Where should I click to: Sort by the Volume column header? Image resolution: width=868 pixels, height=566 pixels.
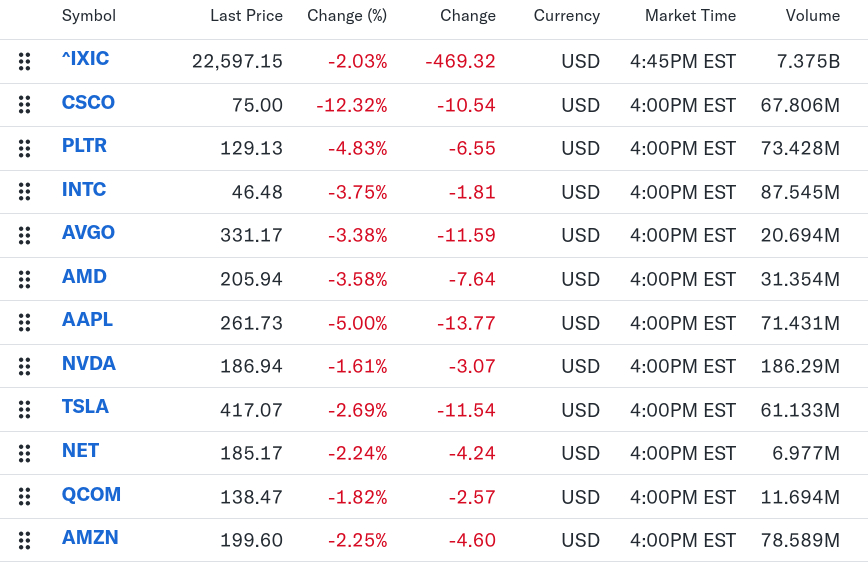pos(812,16)
